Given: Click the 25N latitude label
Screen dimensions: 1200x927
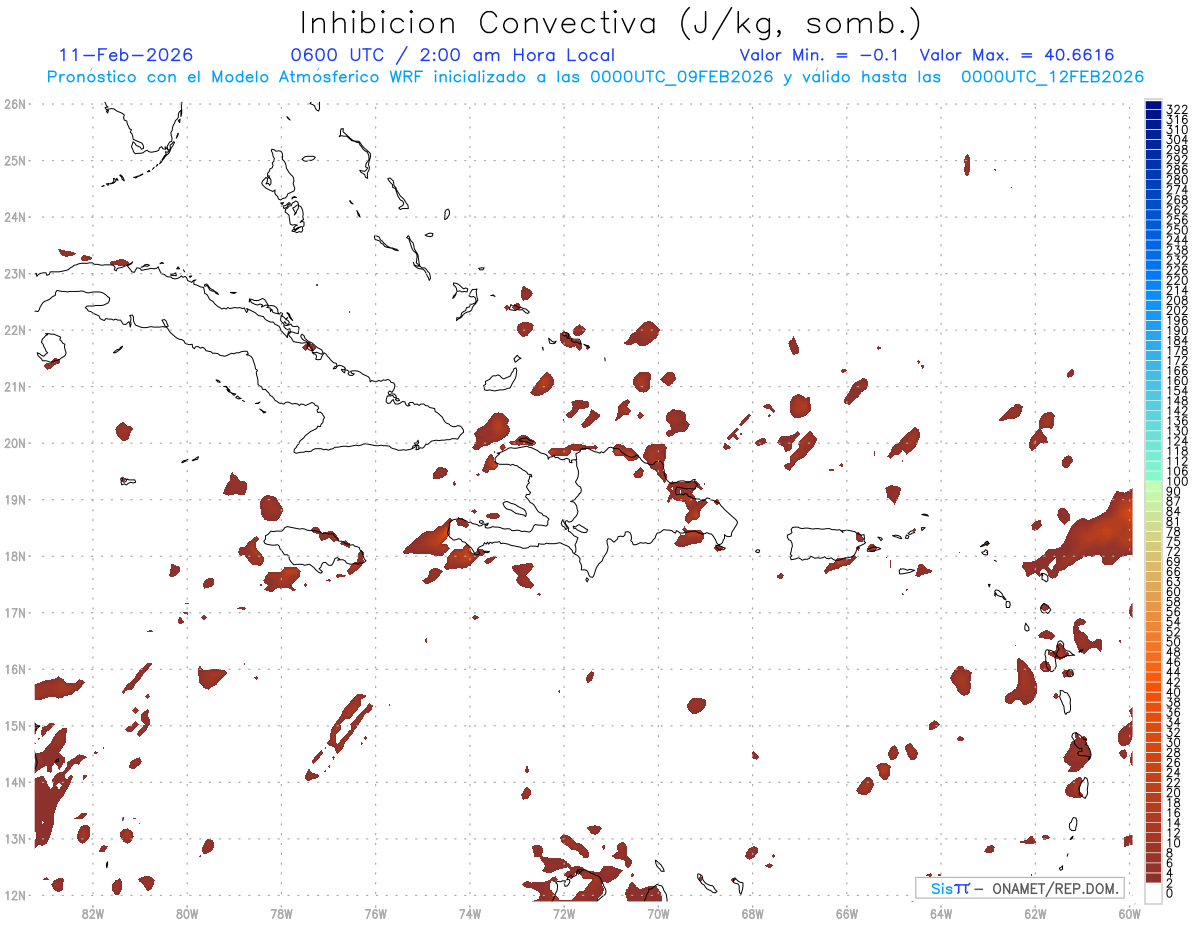Looking at the screenshot, I should (x=14, y=160).
